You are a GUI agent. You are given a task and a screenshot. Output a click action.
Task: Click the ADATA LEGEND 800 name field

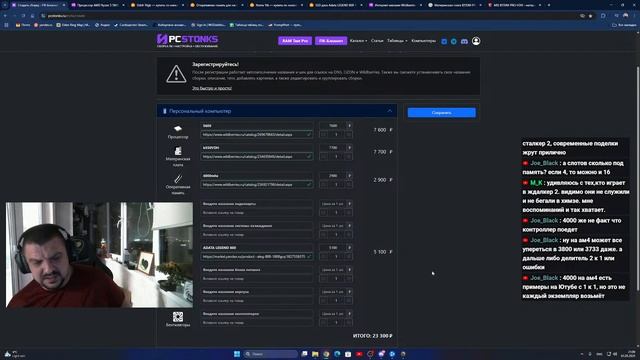pyautogui.click(x=257, y=248)
